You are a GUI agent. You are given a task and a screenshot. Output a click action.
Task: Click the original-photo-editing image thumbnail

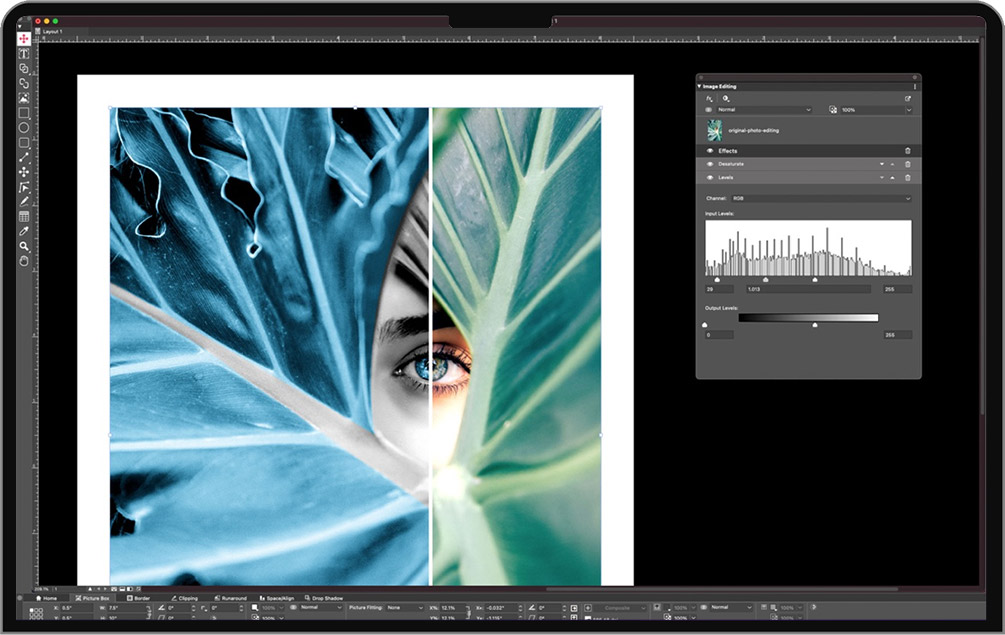pos(715,131)
